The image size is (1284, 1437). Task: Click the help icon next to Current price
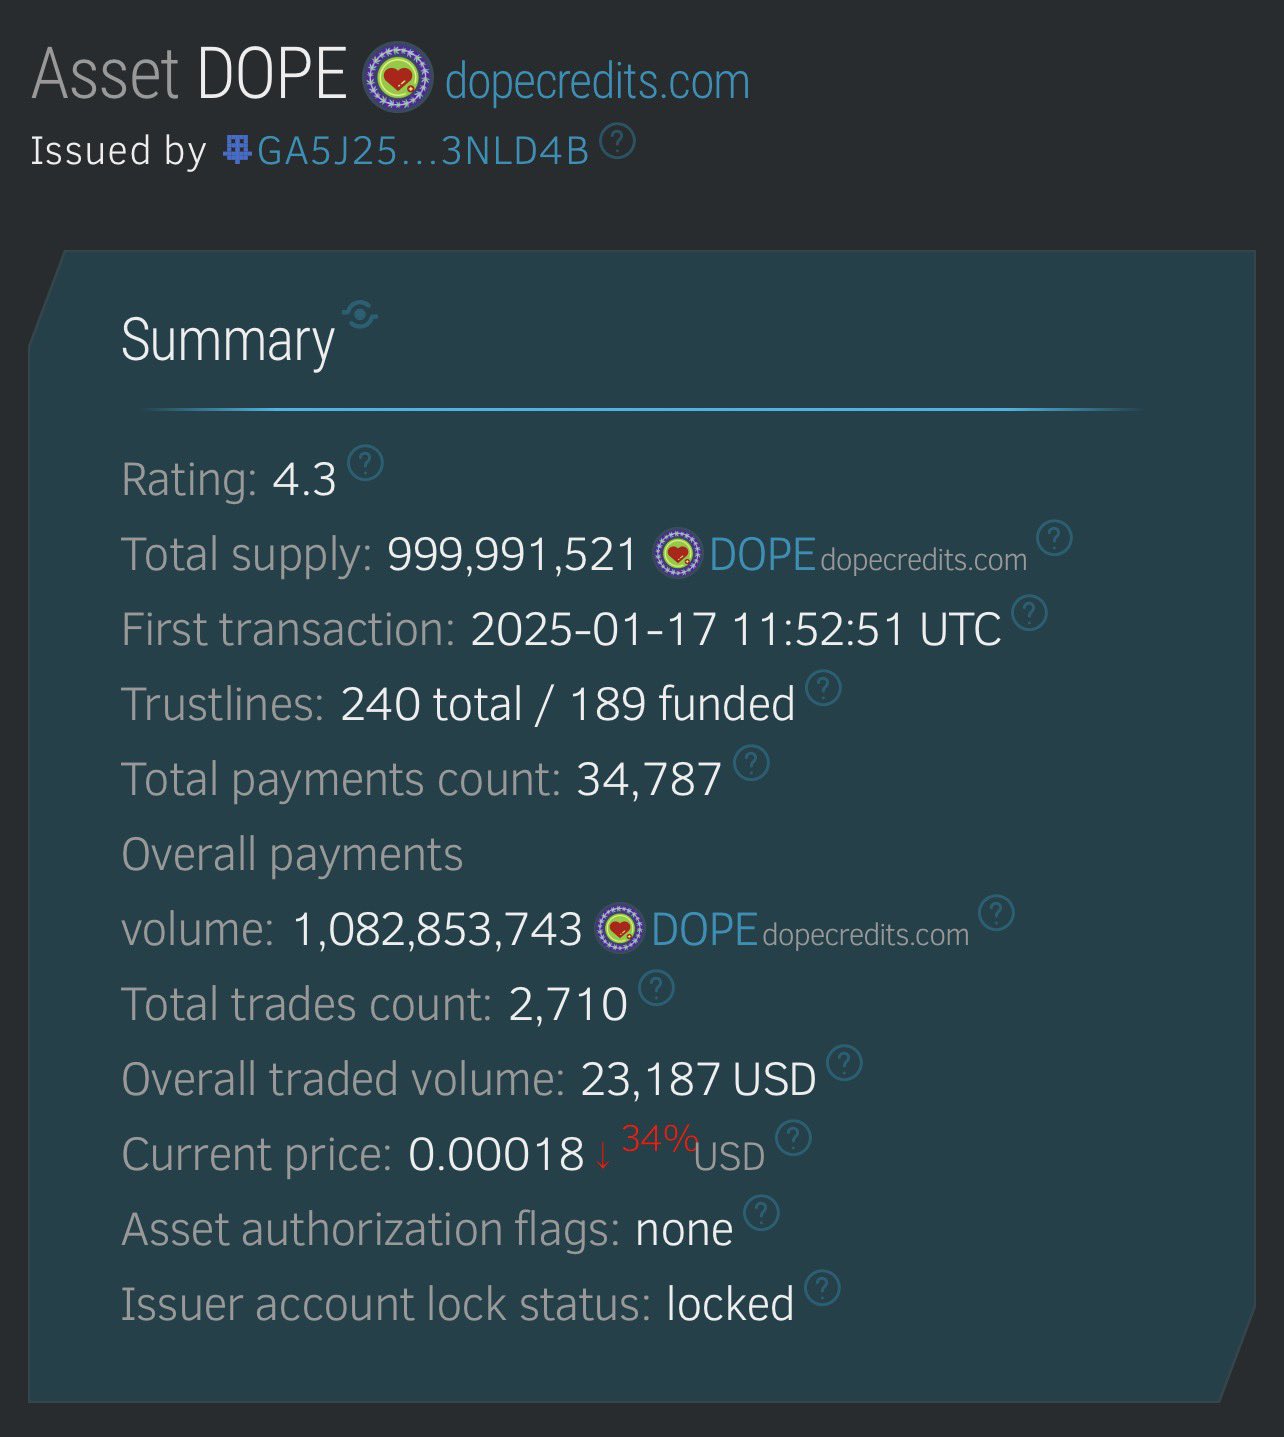pyautogui.click(x=793, y=1138)
